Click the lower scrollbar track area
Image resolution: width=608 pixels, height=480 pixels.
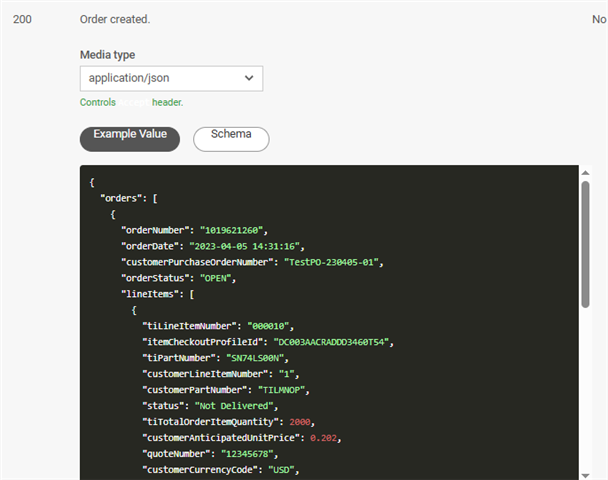tap(585, 400)
